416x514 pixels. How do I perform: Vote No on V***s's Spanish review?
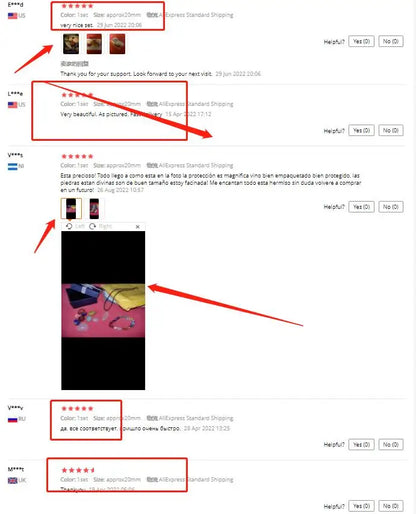(x=391, y=207)
